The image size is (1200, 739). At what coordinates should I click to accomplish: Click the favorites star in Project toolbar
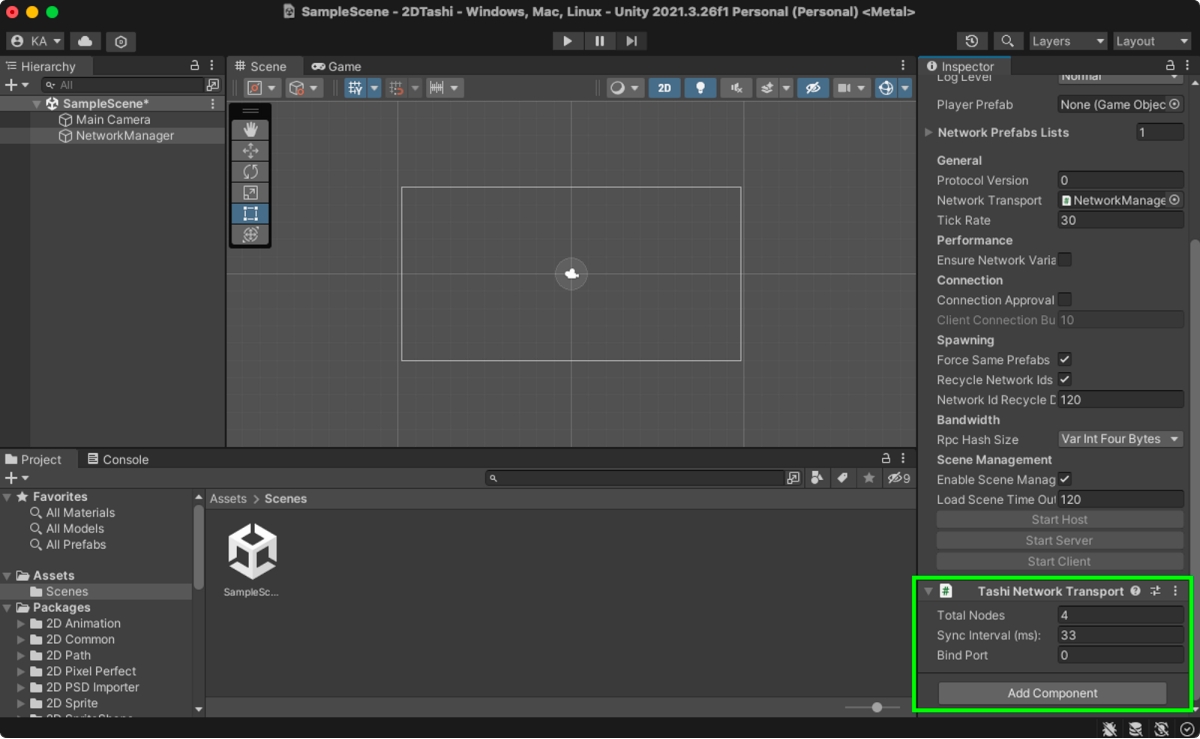click(869, 478)
